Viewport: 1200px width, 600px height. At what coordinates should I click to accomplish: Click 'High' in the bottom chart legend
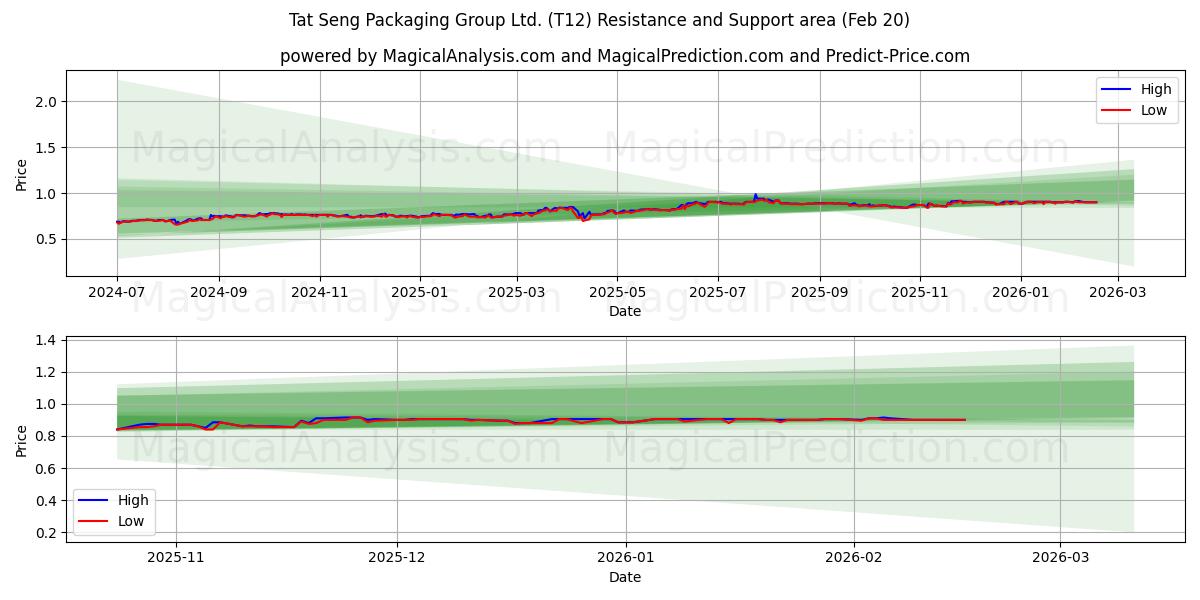(x=132, y=500)
